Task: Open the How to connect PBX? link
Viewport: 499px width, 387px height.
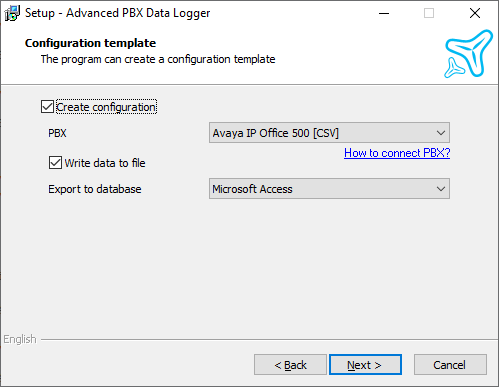Action: 397,153
